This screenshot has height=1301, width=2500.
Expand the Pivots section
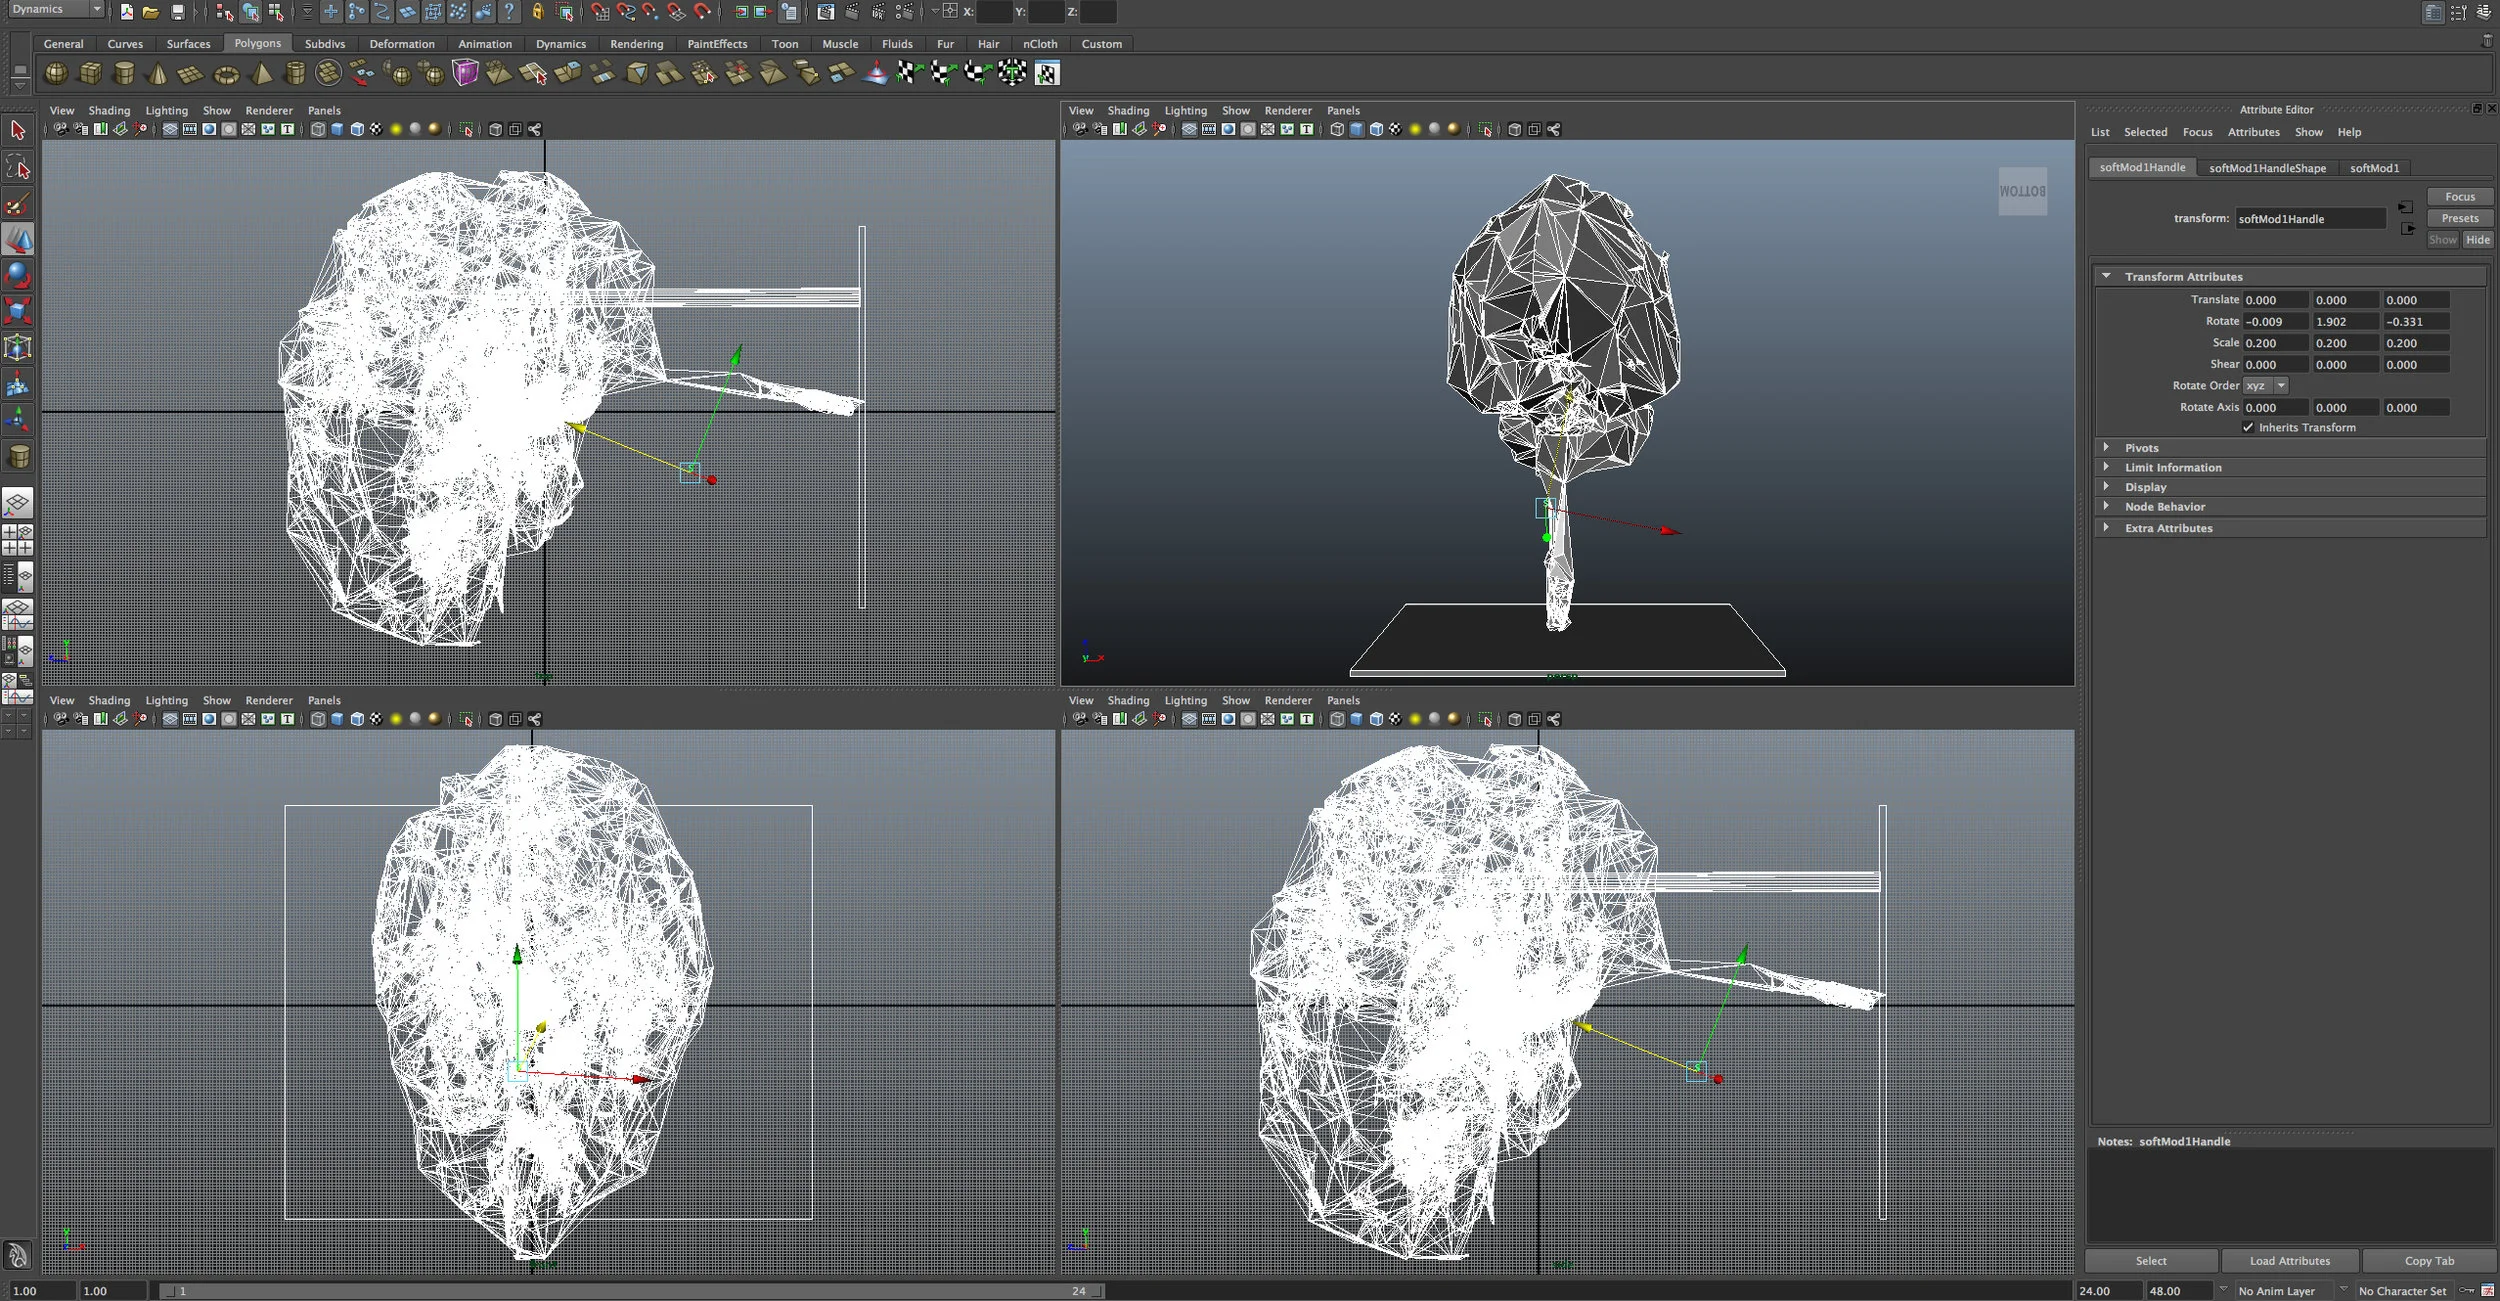[2107, 447]
